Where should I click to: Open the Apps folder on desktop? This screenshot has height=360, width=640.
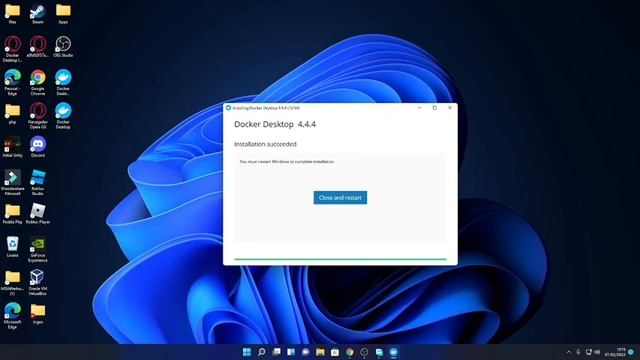click(x=63, y=14)
